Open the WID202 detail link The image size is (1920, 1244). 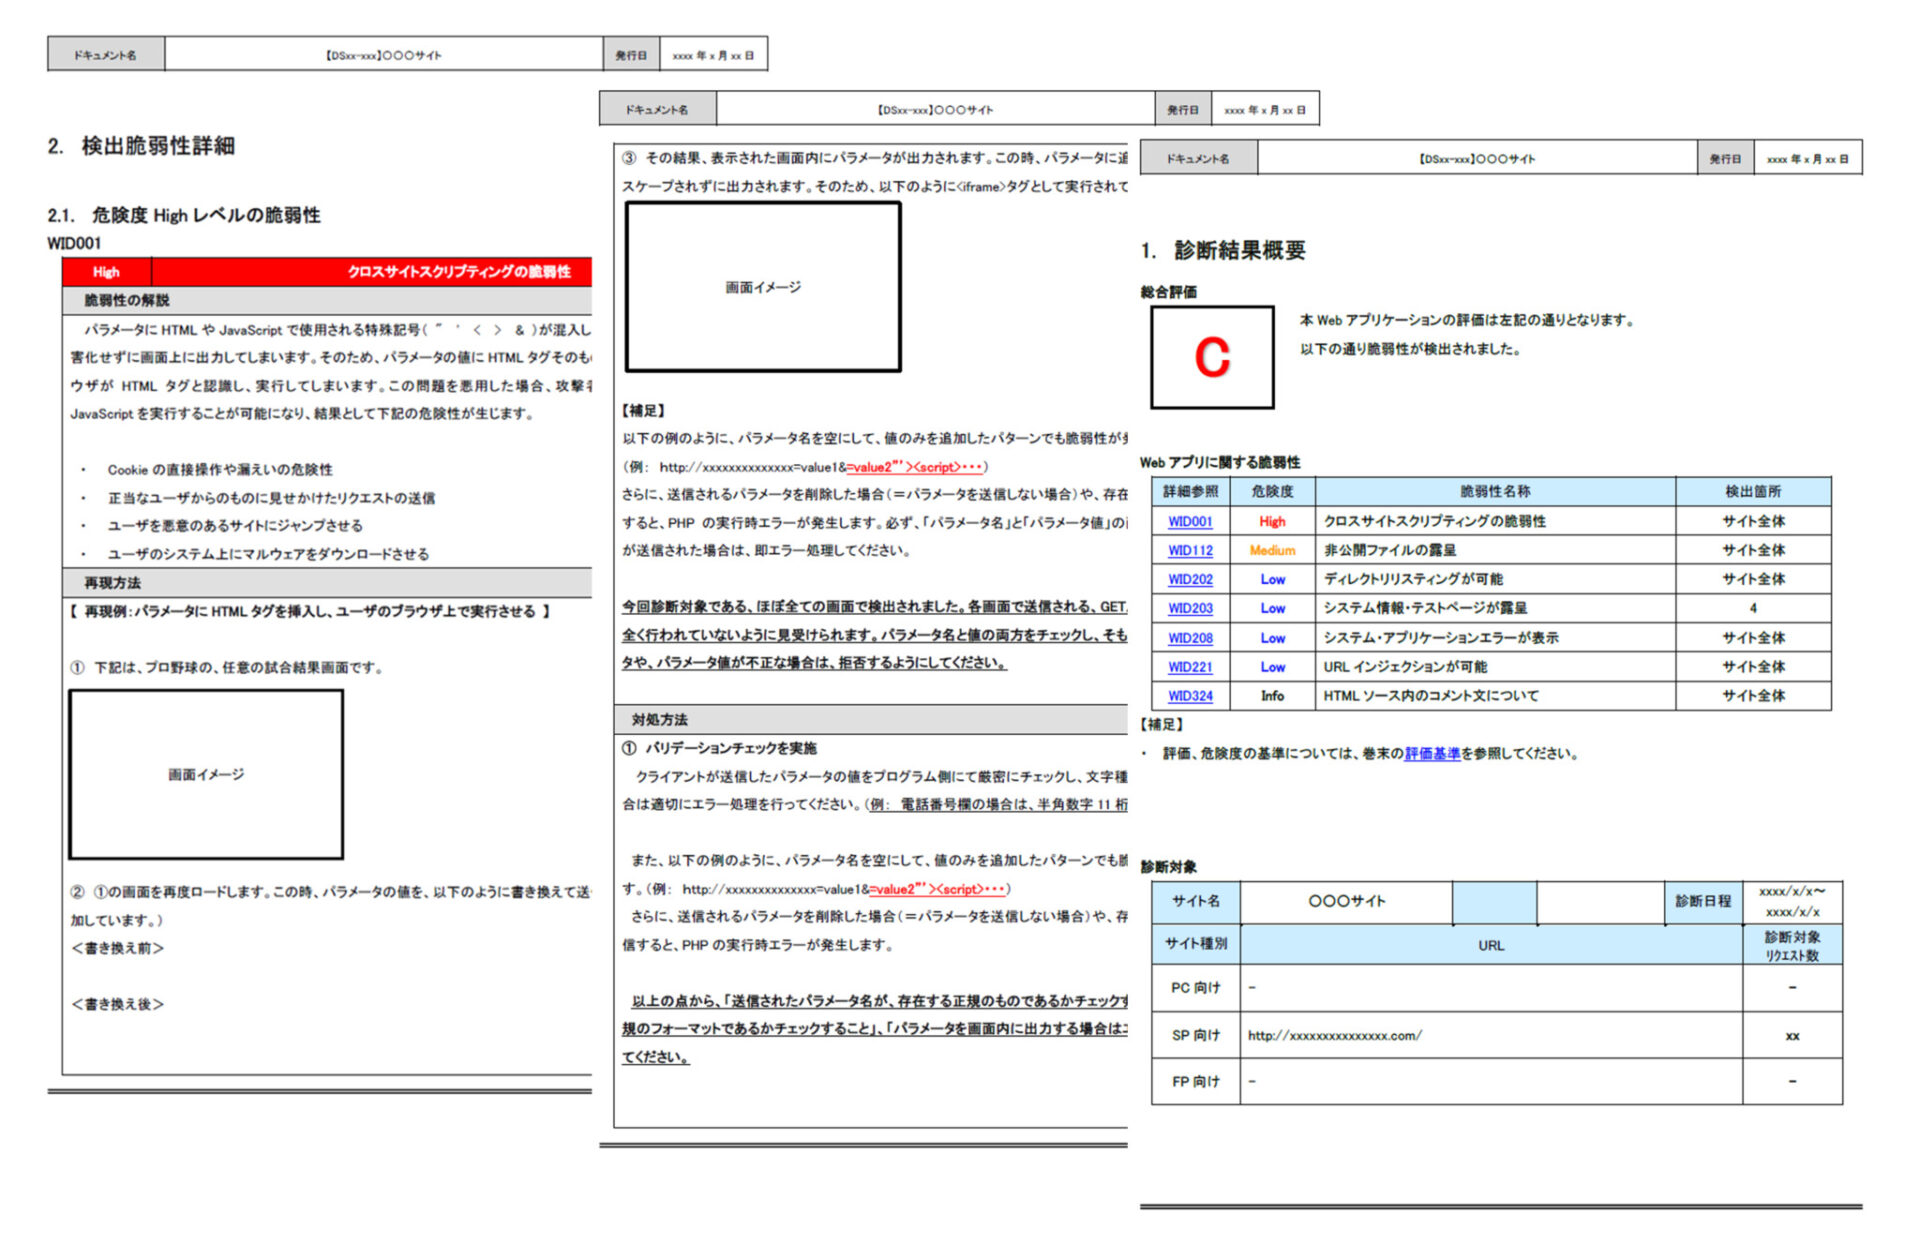[1190, 579]
